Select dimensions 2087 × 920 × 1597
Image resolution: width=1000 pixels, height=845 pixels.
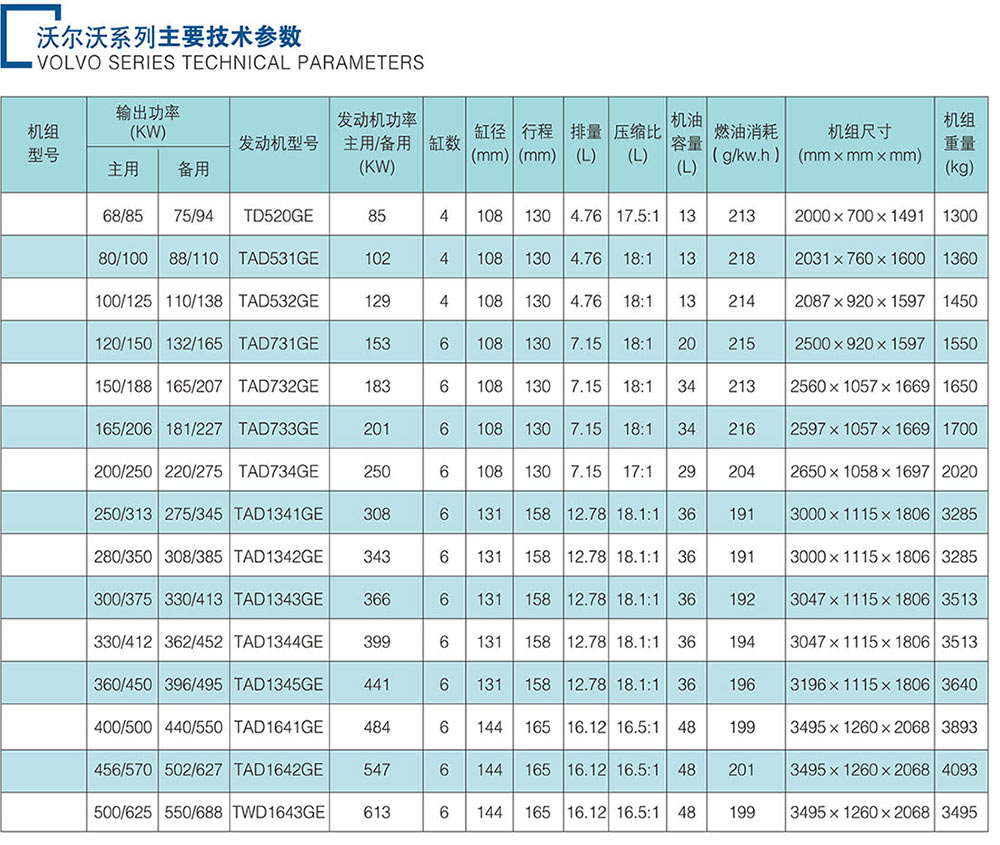(x=860, y=301)
